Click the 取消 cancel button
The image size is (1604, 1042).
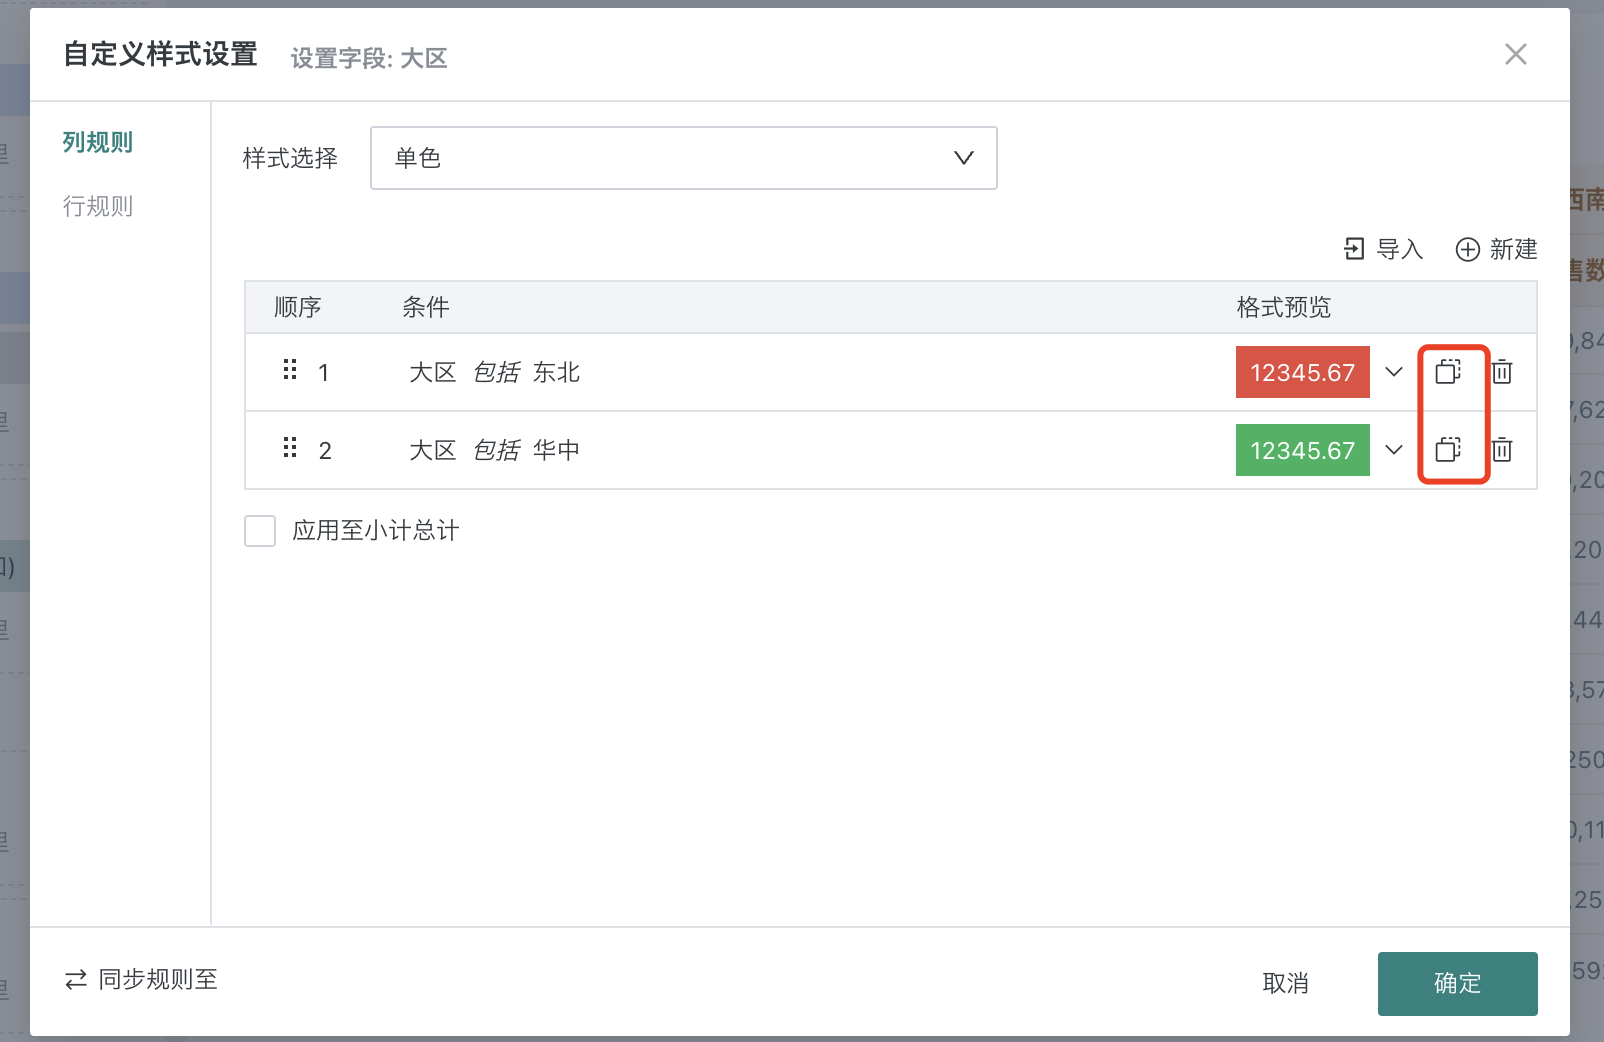click(x=1285, y=983)
